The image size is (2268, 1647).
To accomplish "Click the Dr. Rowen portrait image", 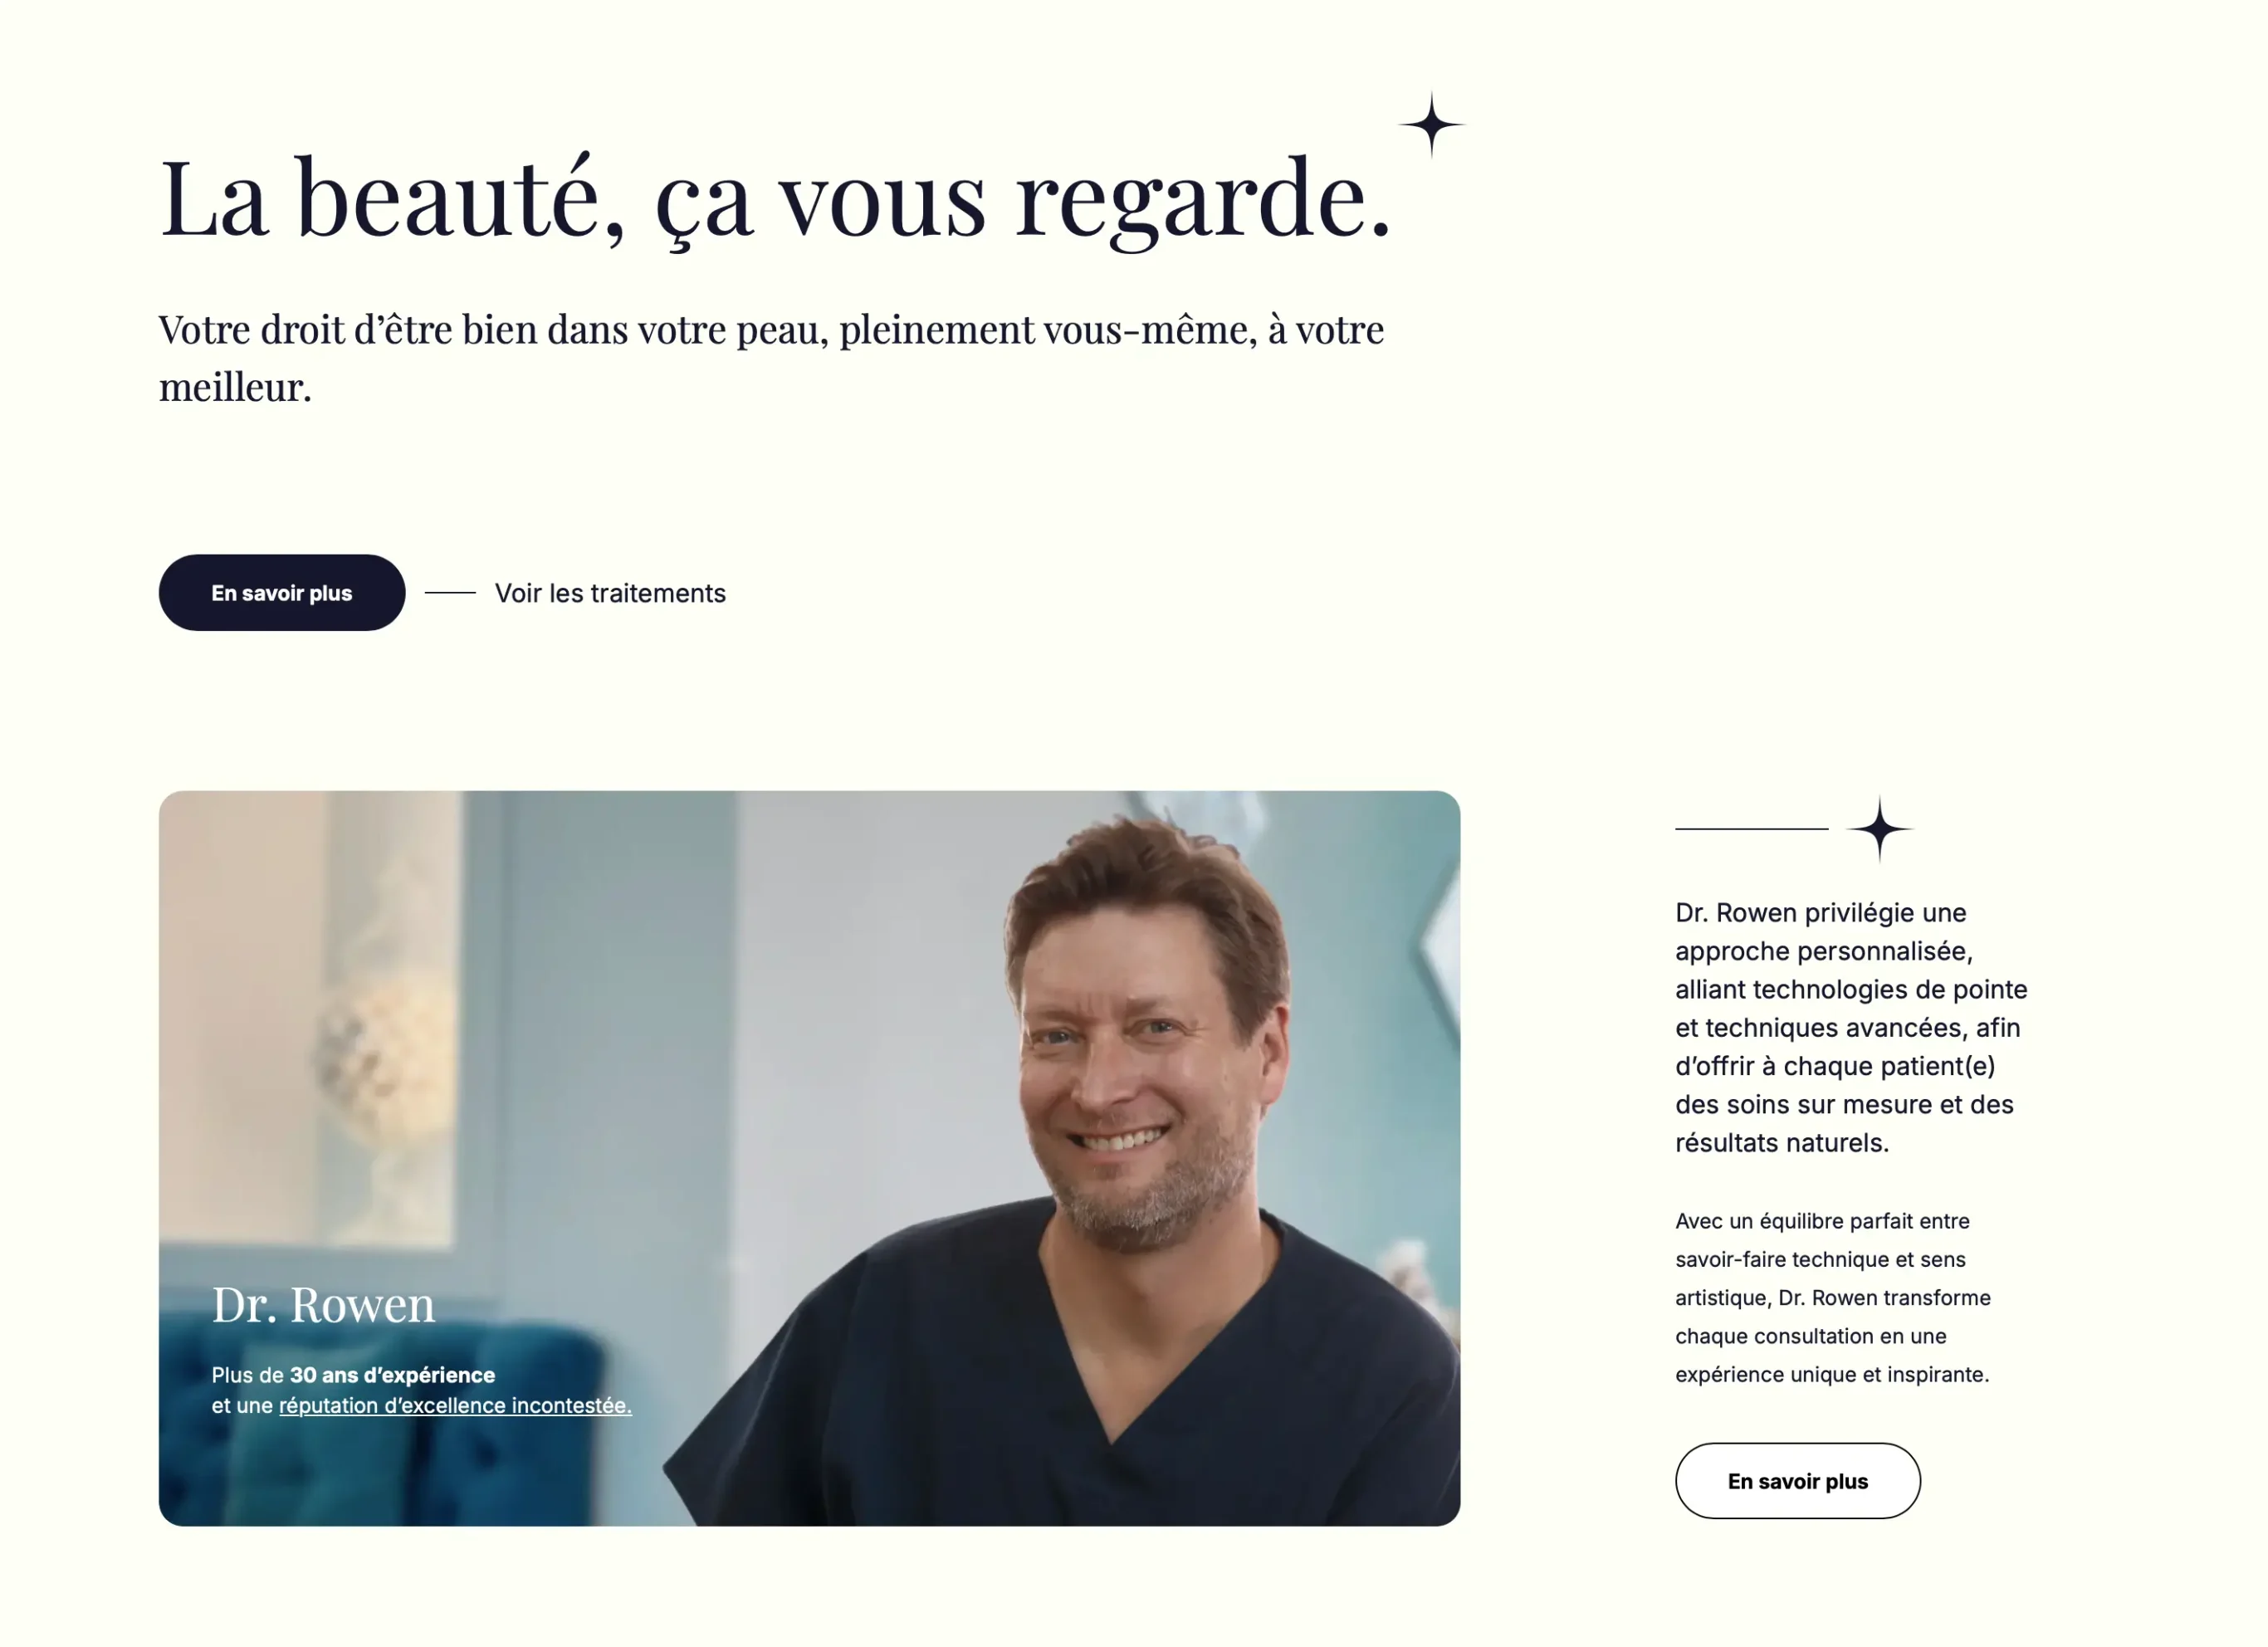I will point(809,1158).
